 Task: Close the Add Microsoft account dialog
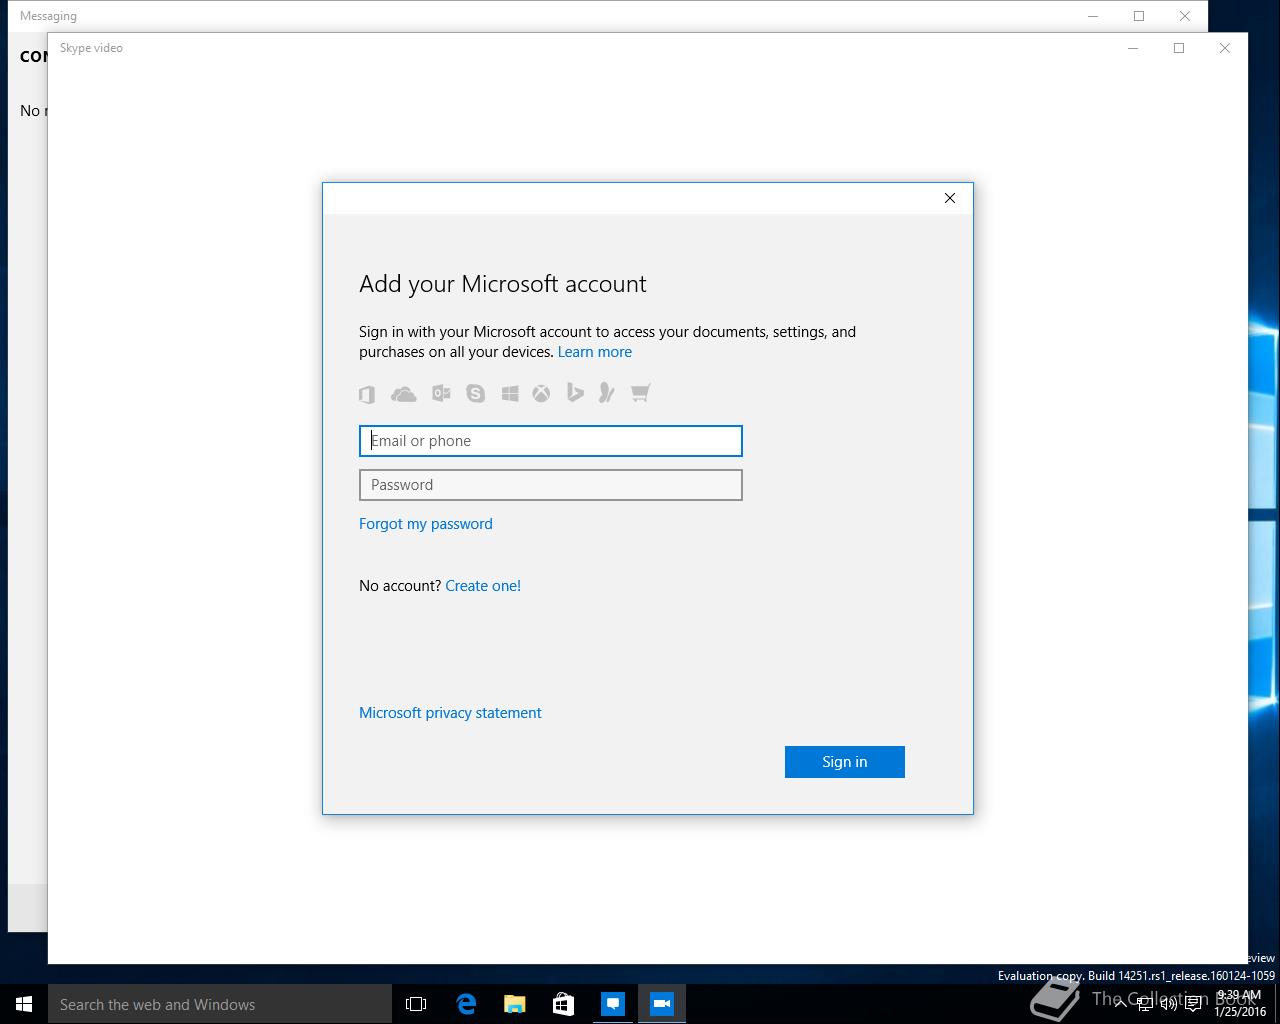(x=950, y=198)
